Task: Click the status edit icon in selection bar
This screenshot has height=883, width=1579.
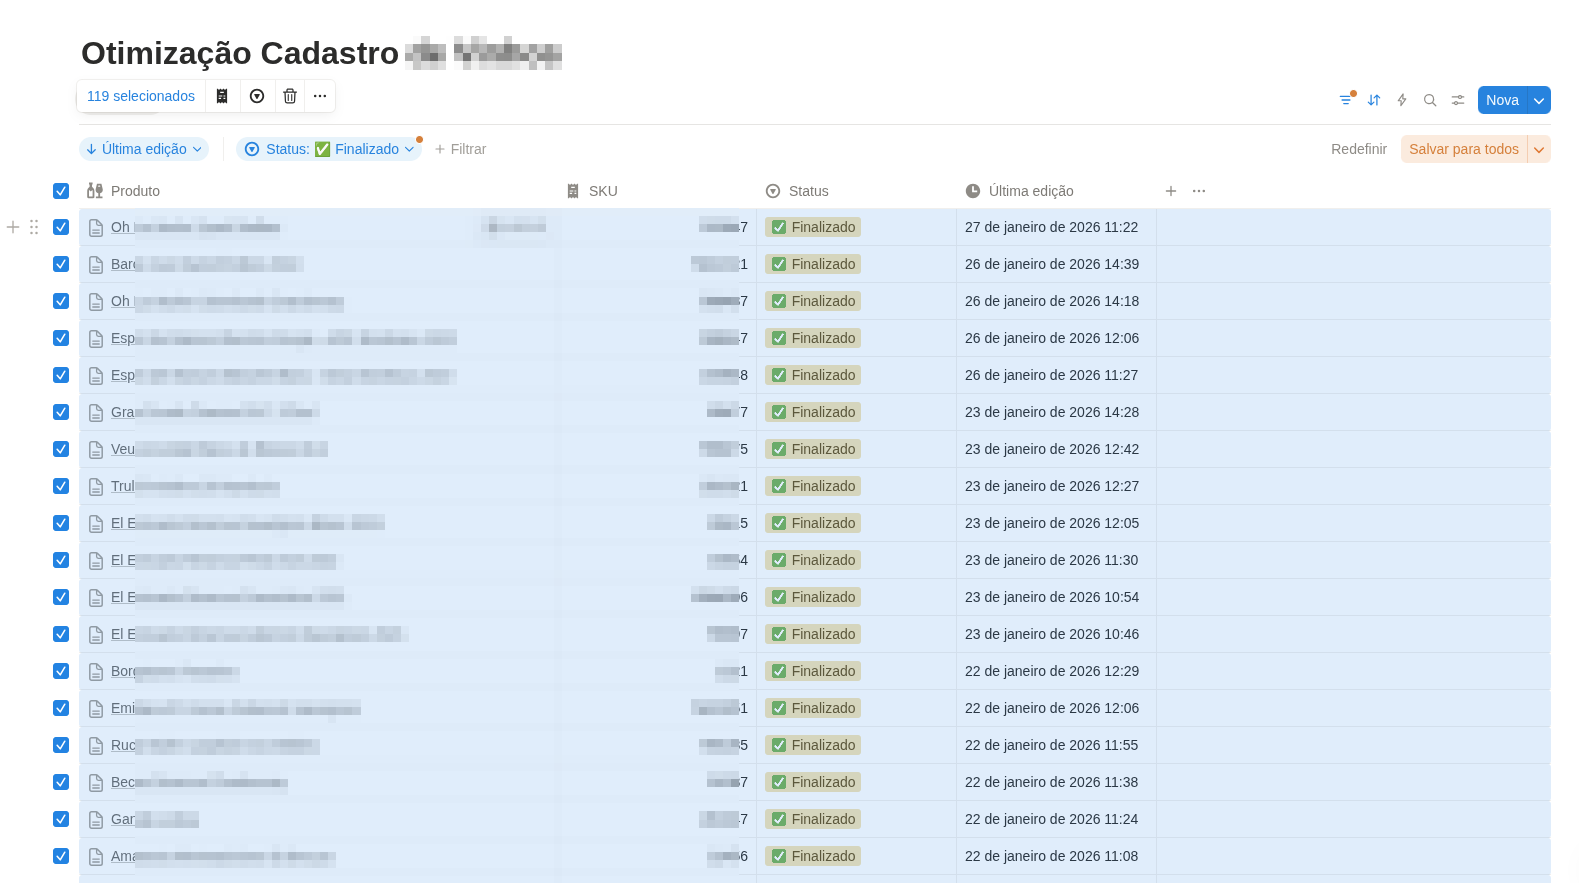Action: [x=257, y=96]
